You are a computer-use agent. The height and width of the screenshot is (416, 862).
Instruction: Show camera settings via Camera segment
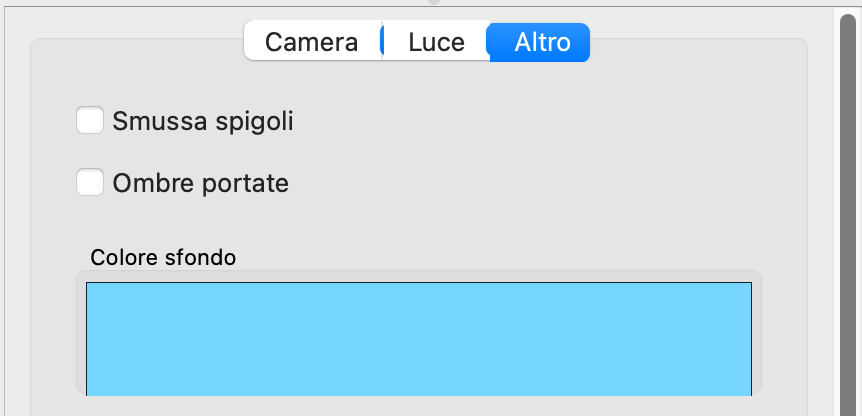[312, 42]
